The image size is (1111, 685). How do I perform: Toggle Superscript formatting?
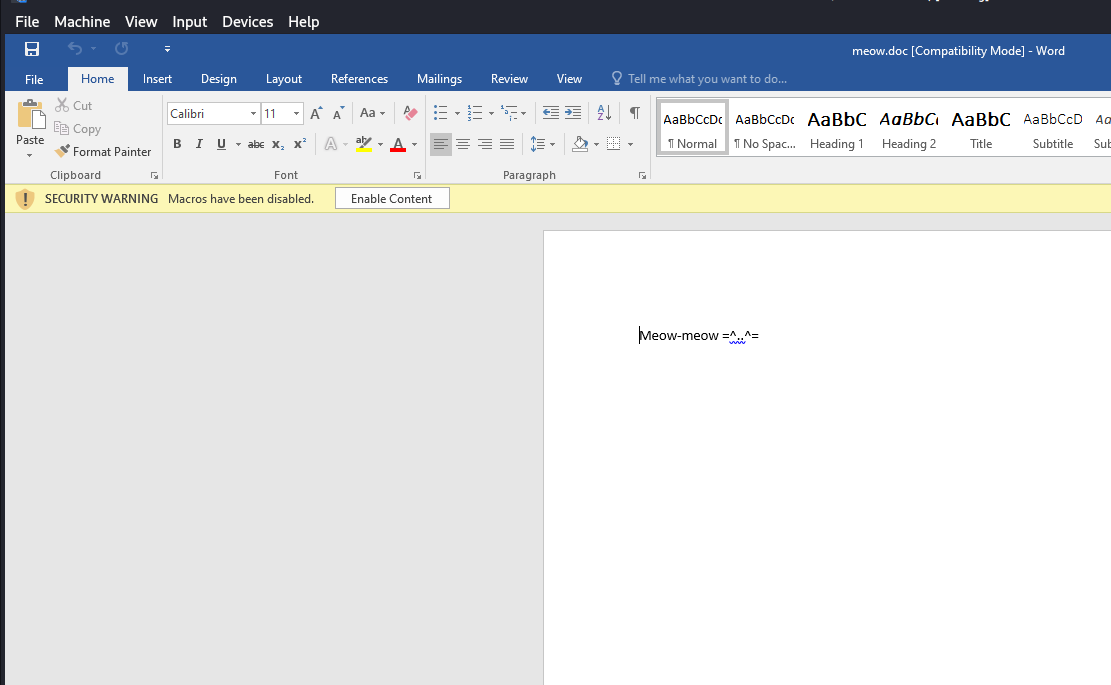300,144
